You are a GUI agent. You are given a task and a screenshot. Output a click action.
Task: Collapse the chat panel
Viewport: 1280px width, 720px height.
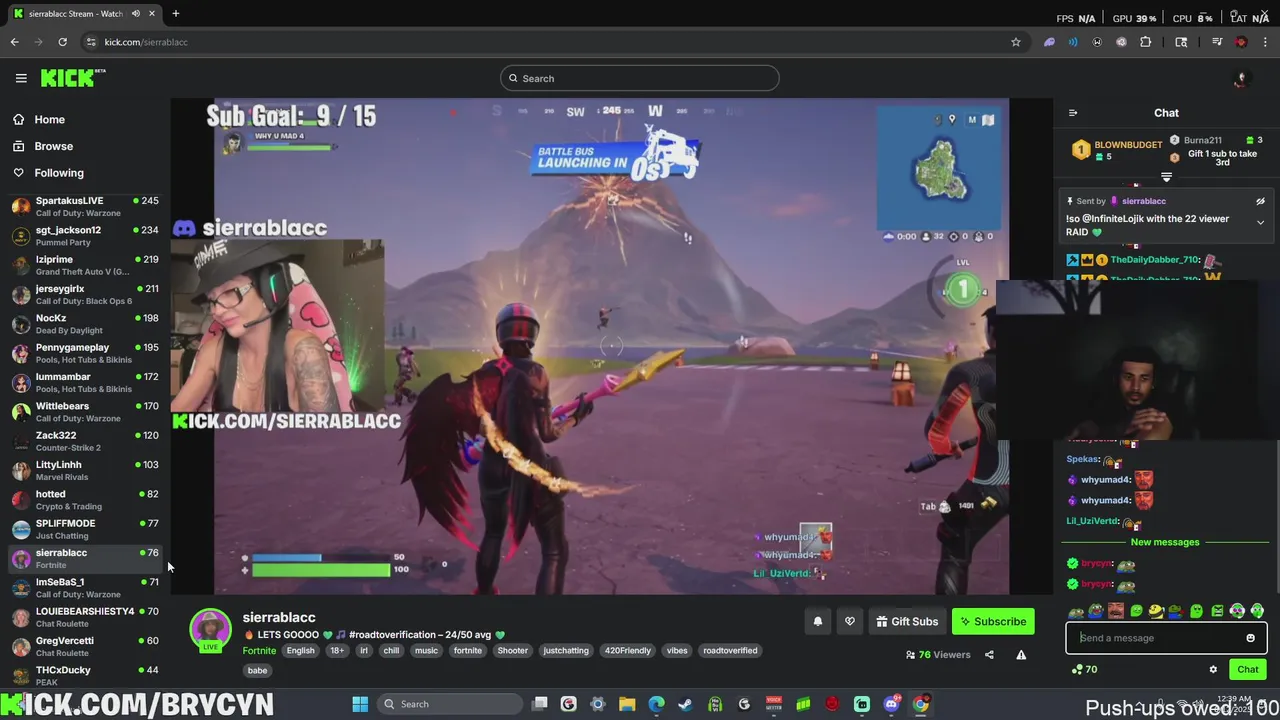point(1073,113)
